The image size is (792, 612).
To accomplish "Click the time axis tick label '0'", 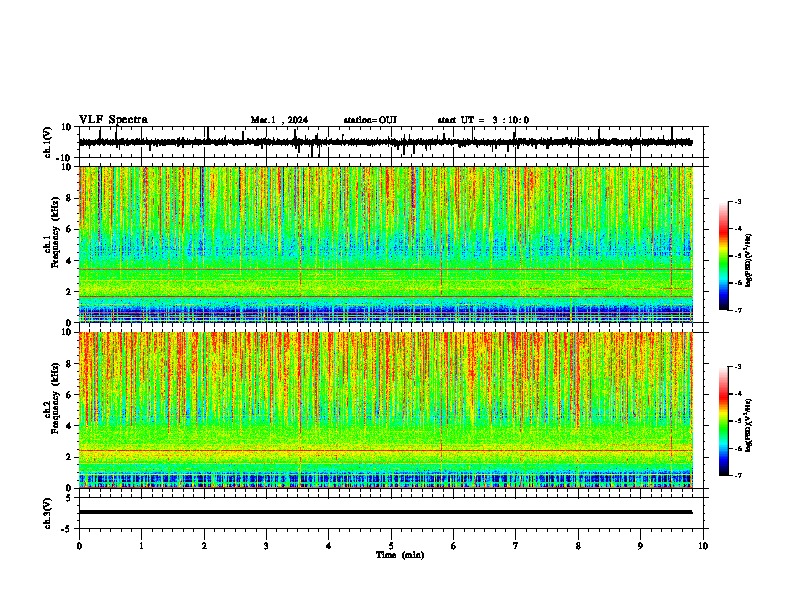I will 79,546.
